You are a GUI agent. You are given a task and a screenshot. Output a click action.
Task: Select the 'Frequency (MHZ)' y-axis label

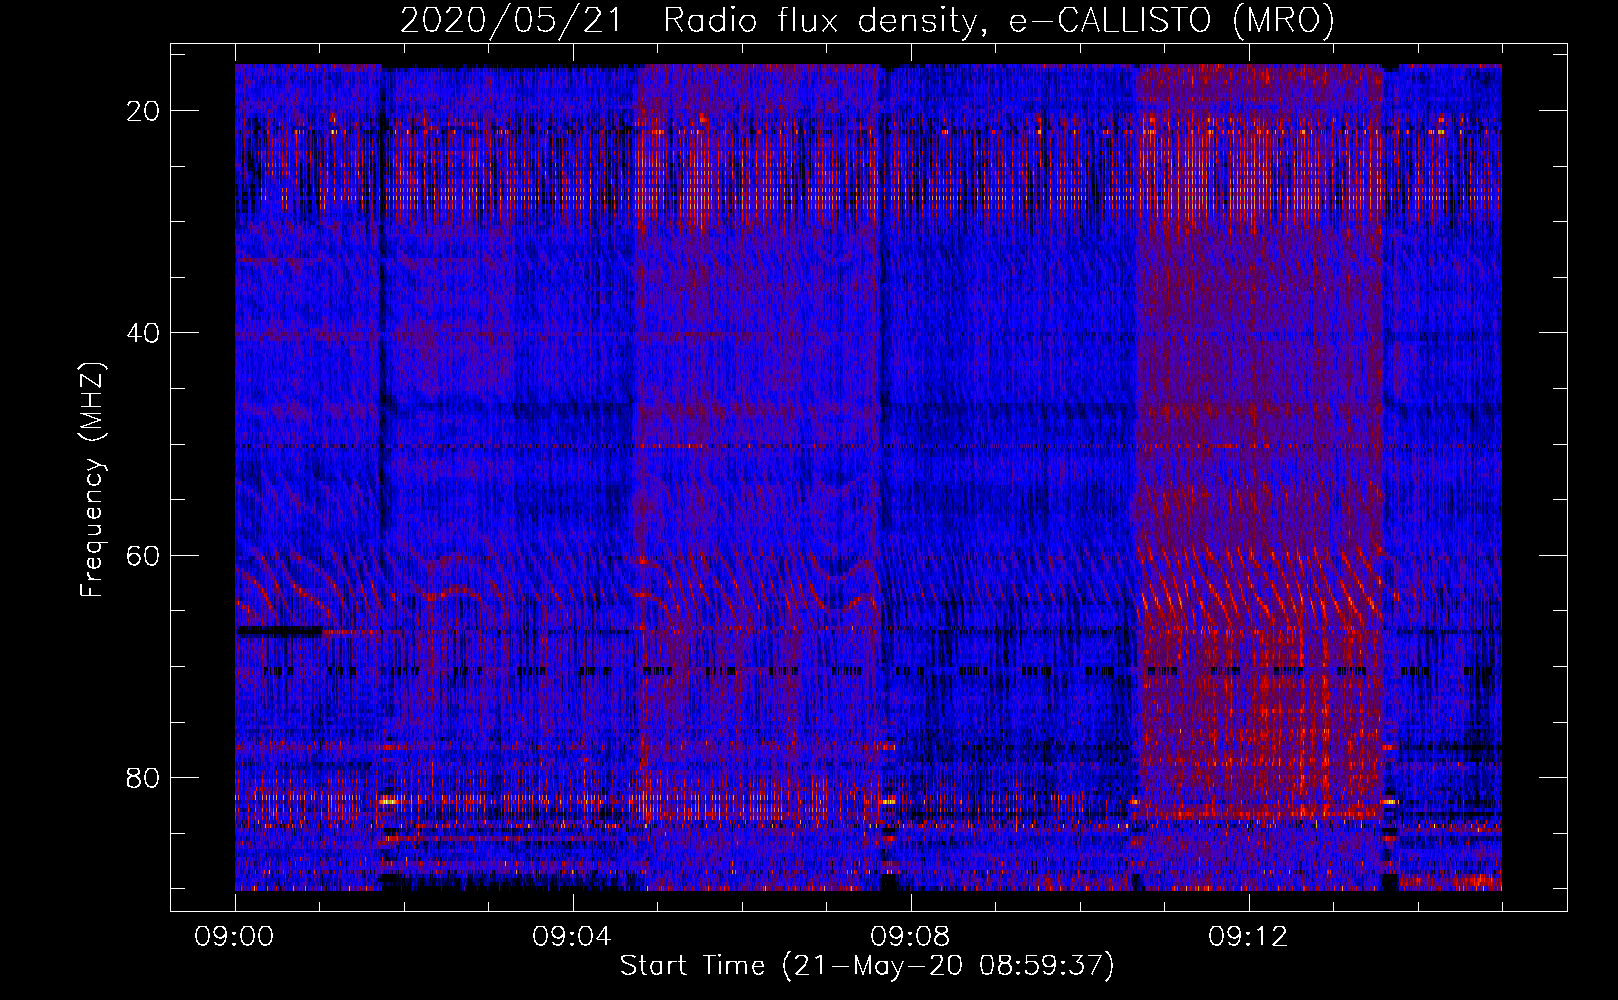coord(92,480)
